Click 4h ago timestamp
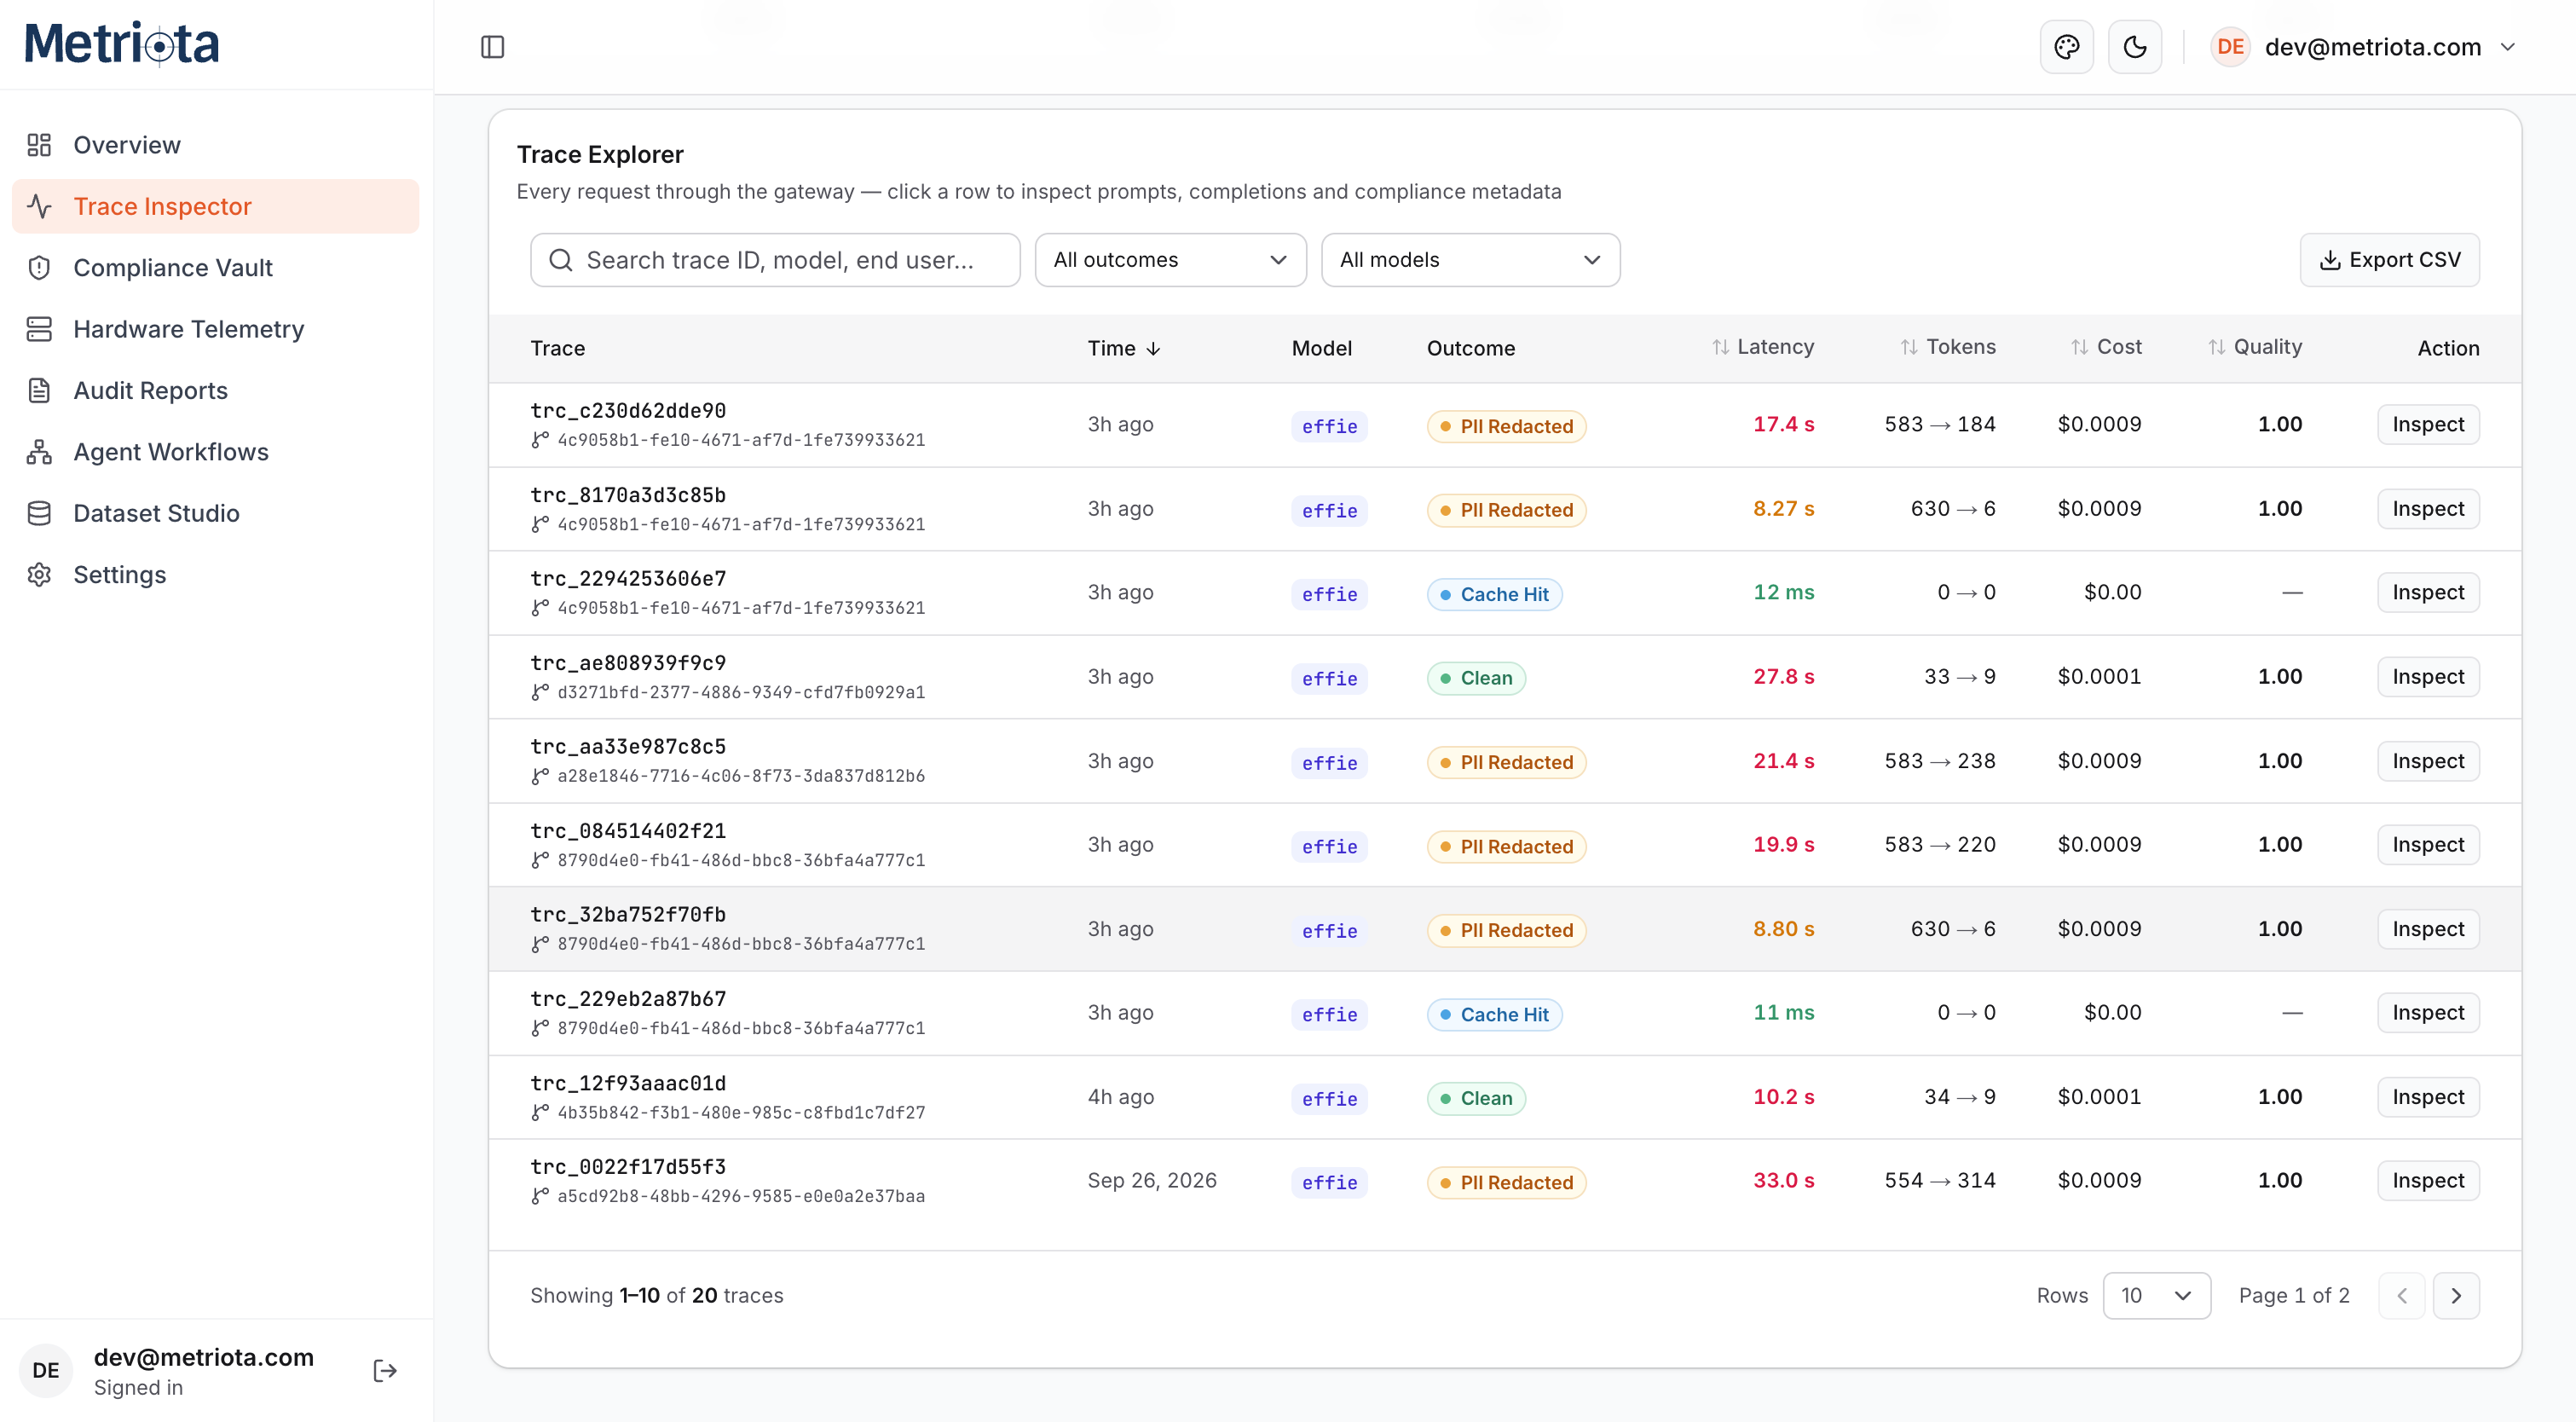Screen dimensions: 2576x1422 1120,1097
